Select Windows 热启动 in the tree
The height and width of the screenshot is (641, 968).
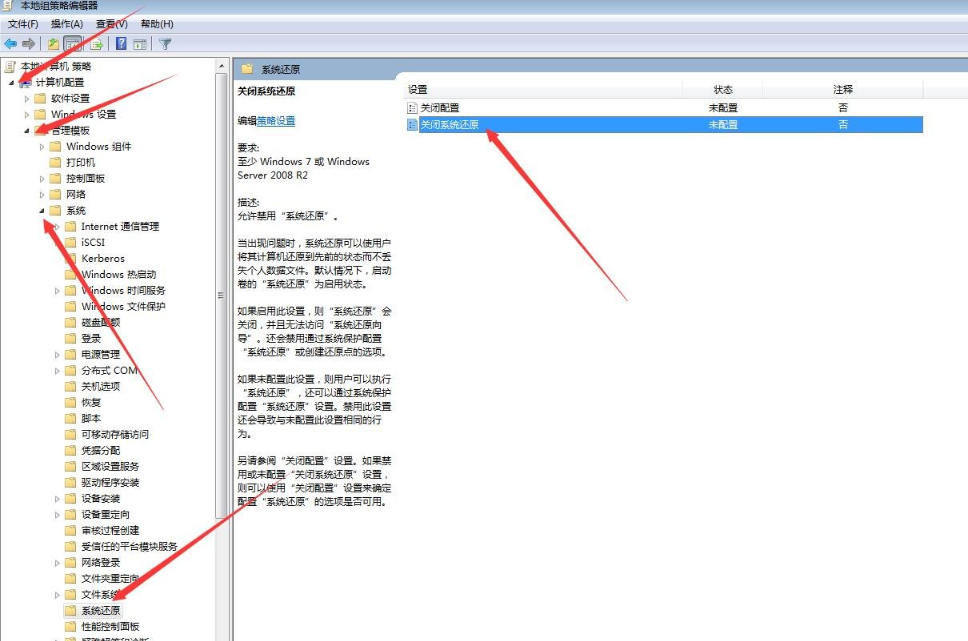pos(119,274)
